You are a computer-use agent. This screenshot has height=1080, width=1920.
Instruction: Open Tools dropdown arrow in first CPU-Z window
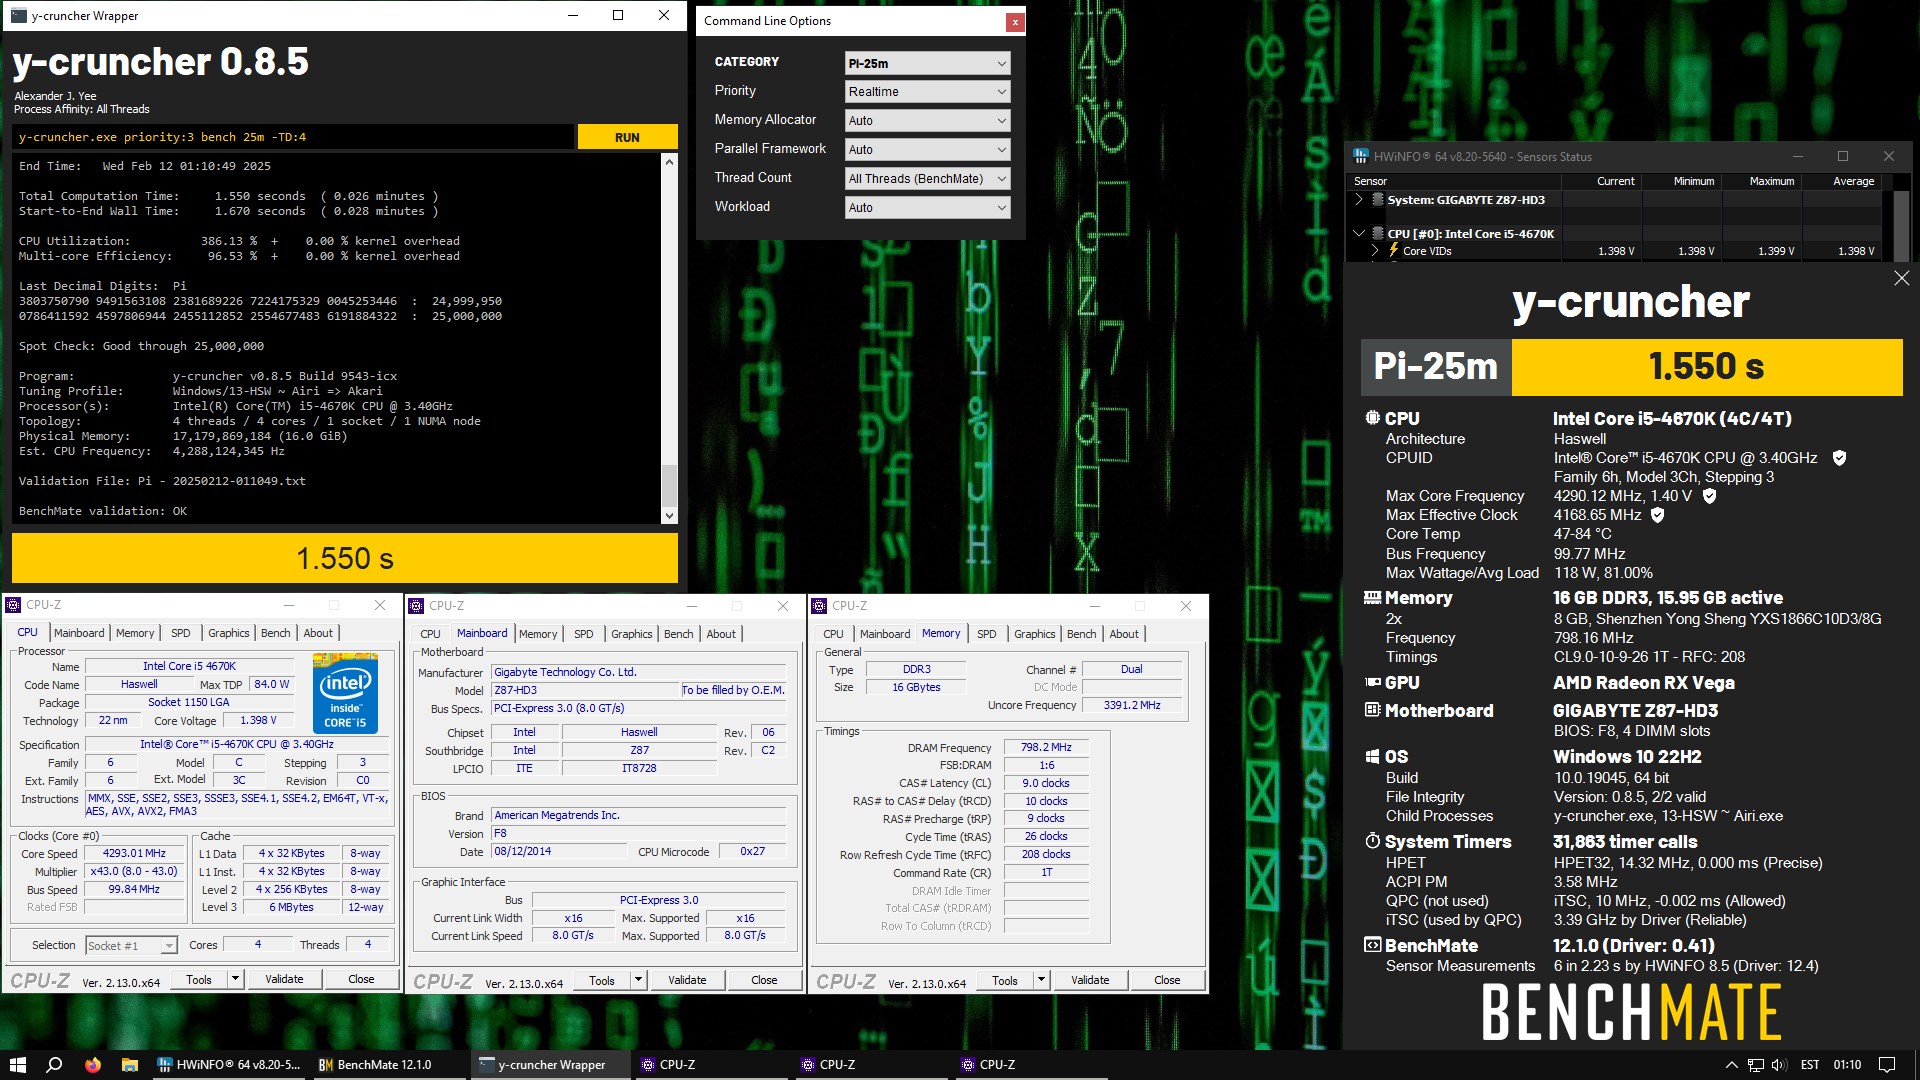click(235, 980)
